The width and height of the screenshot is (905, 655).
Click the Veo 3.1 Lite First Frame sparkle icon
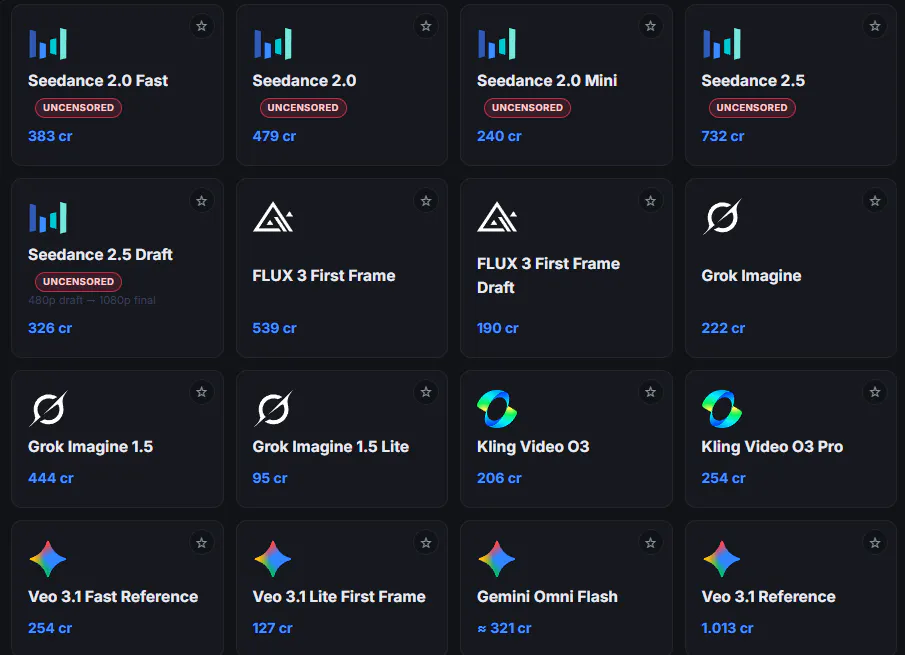(x=272, y=559)
